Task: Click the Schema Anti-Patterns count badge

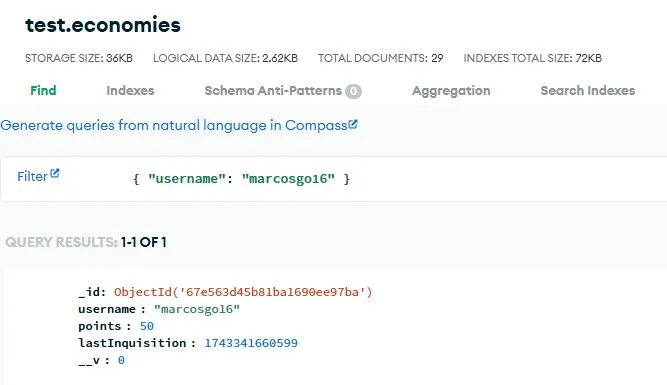Action: (x=353, y=91)
